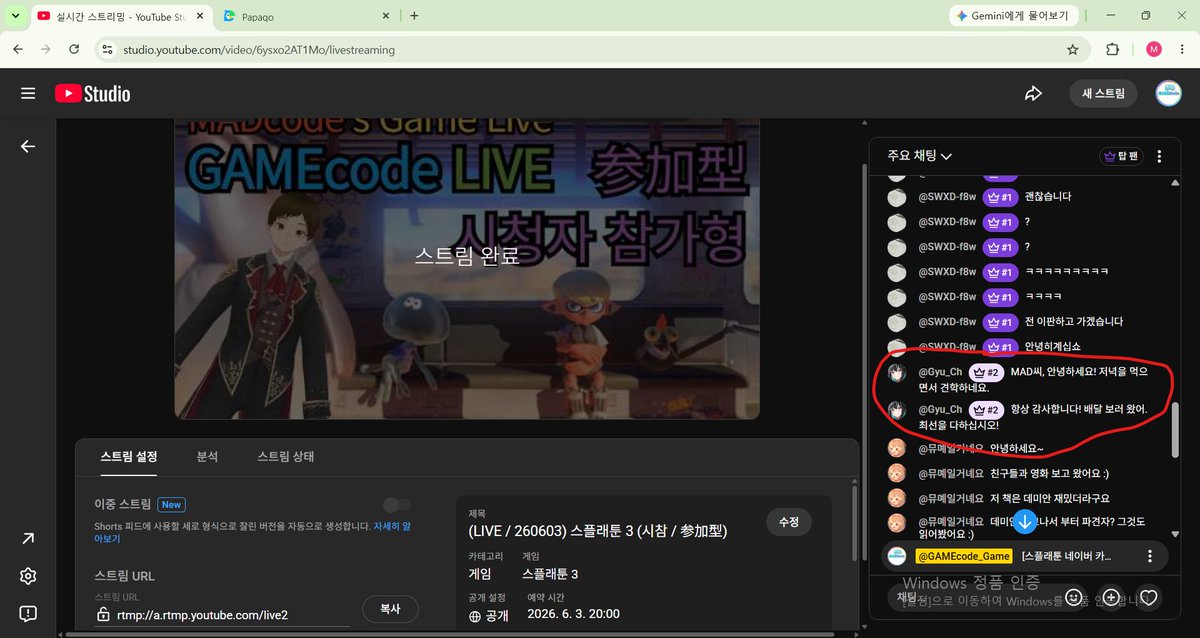The height and width of the screenshot is (638, 1200).
Task: Switch to the 분석 tab
Action: (x=207, y=456)
